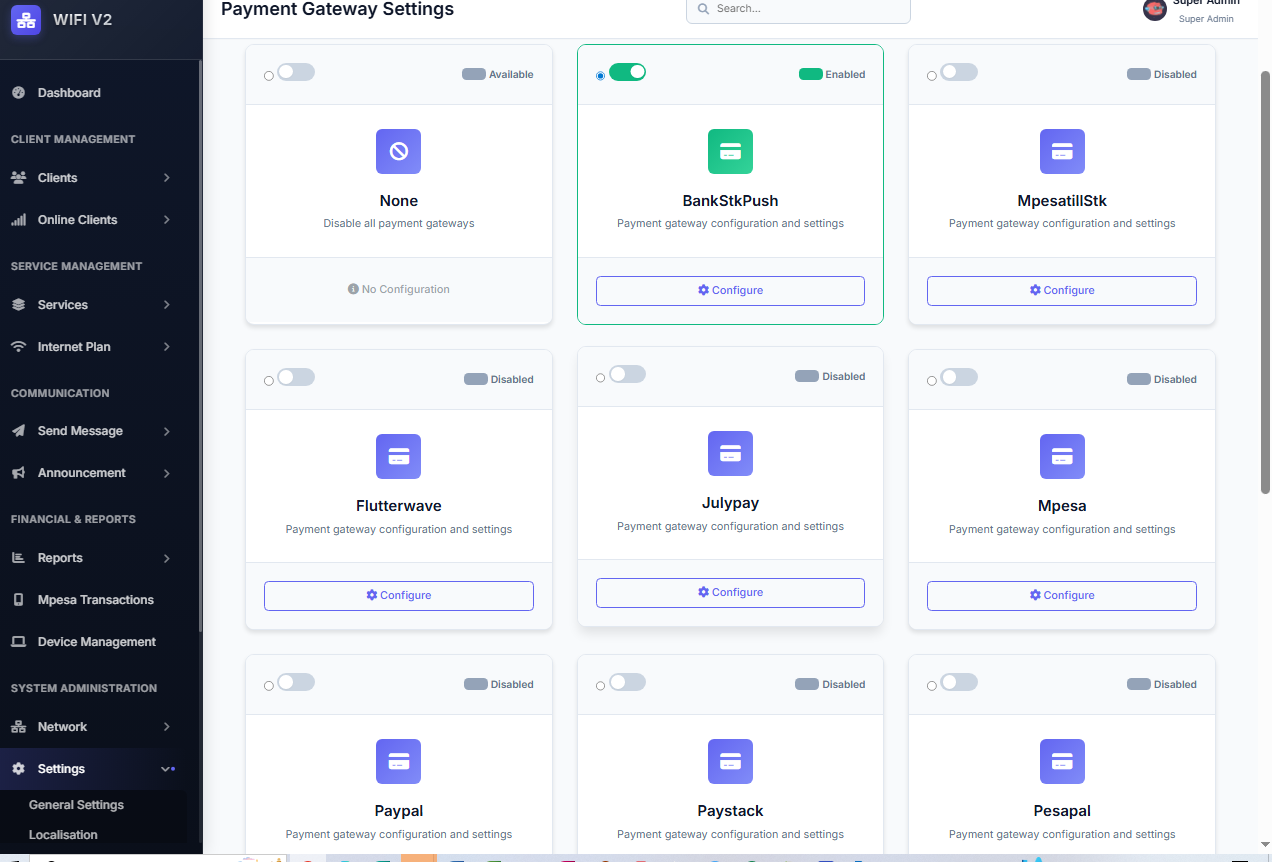This screenshot has height=862, width=1272.
Task: Click the Search input field
Action: [805, 9]
